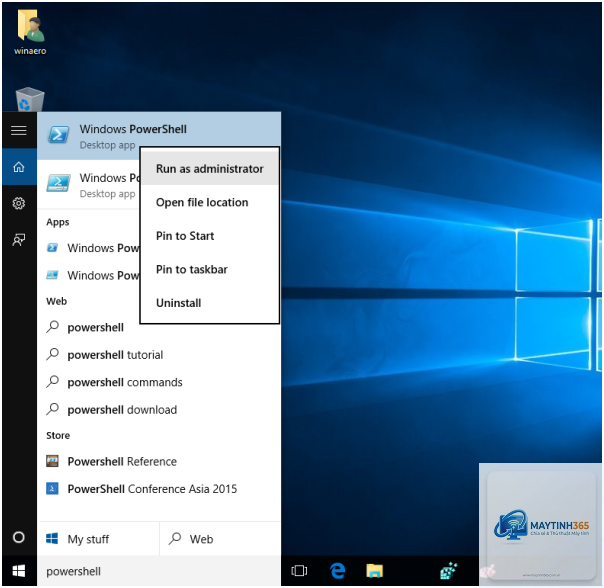The height and width of the screenshot is (588, 604).
Task: Open Task View on the taskbar
Action: pos(299,571)
